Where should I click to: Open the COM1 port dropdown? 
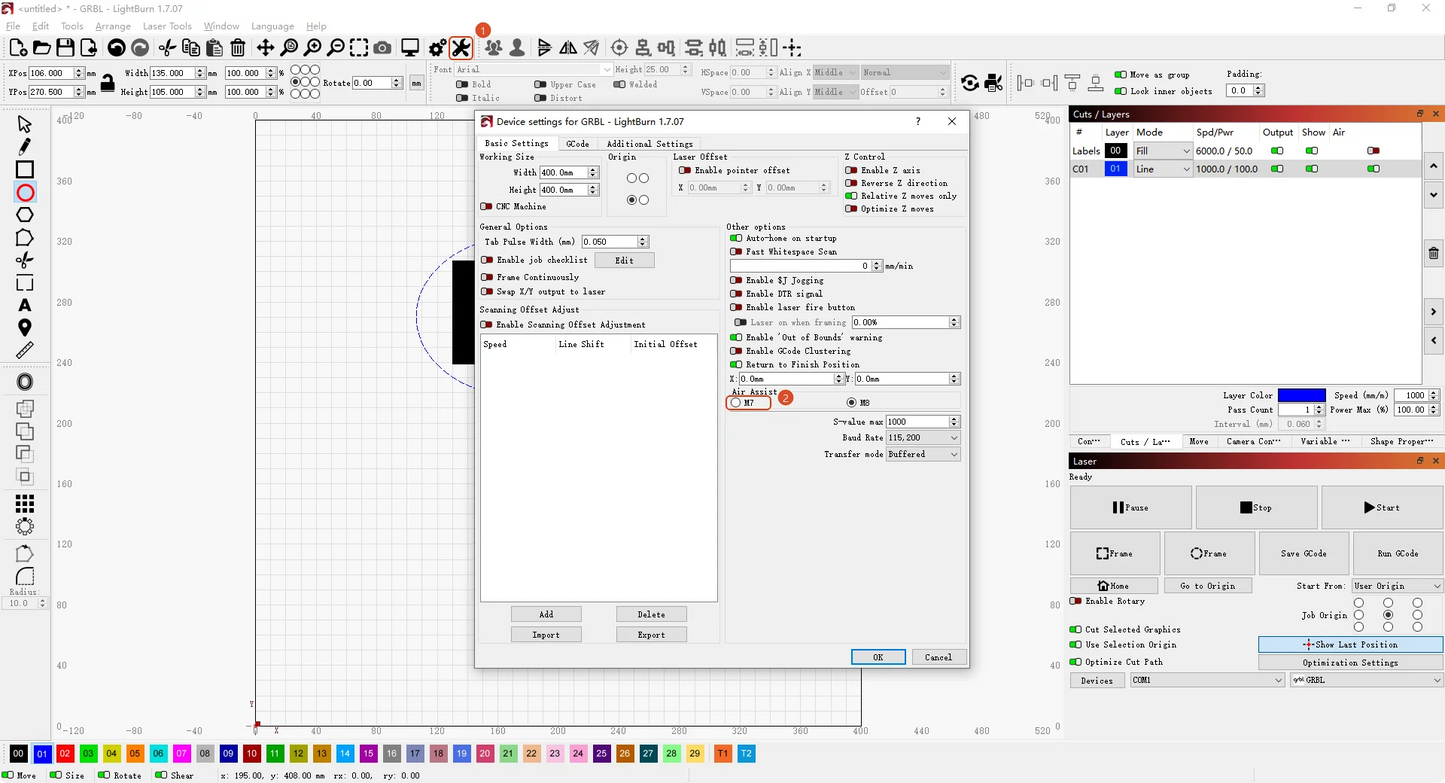[1207, 680]
